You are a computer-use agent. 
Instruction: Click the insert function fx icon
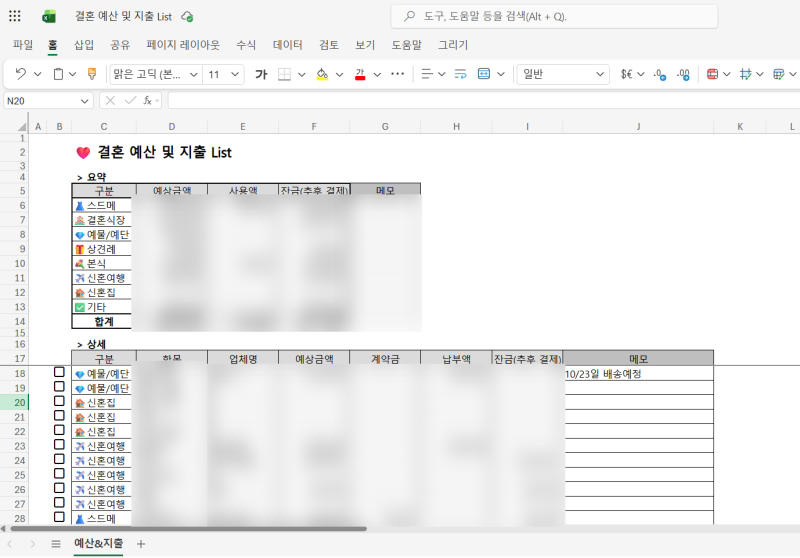pos(147,100)
